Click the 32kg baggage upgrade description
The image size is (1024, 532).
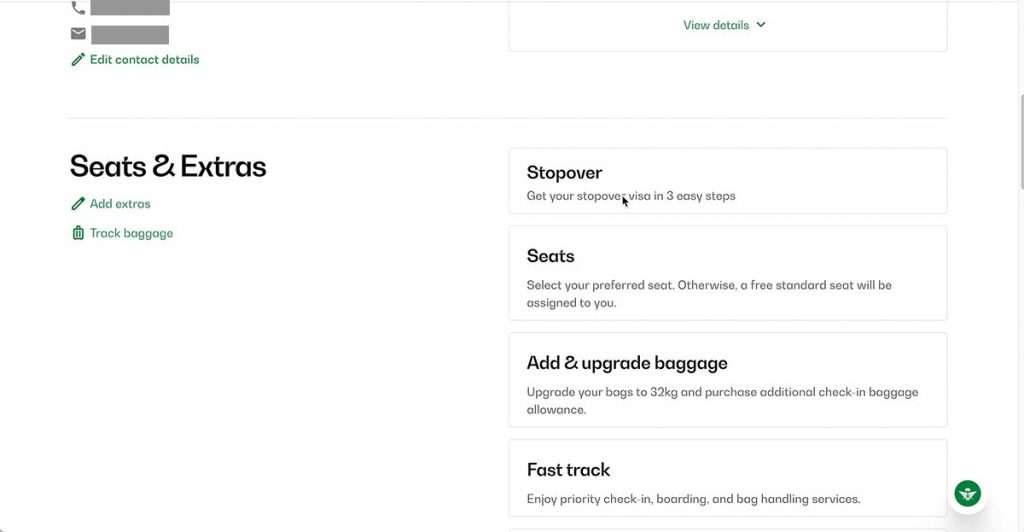pos(722,401)
